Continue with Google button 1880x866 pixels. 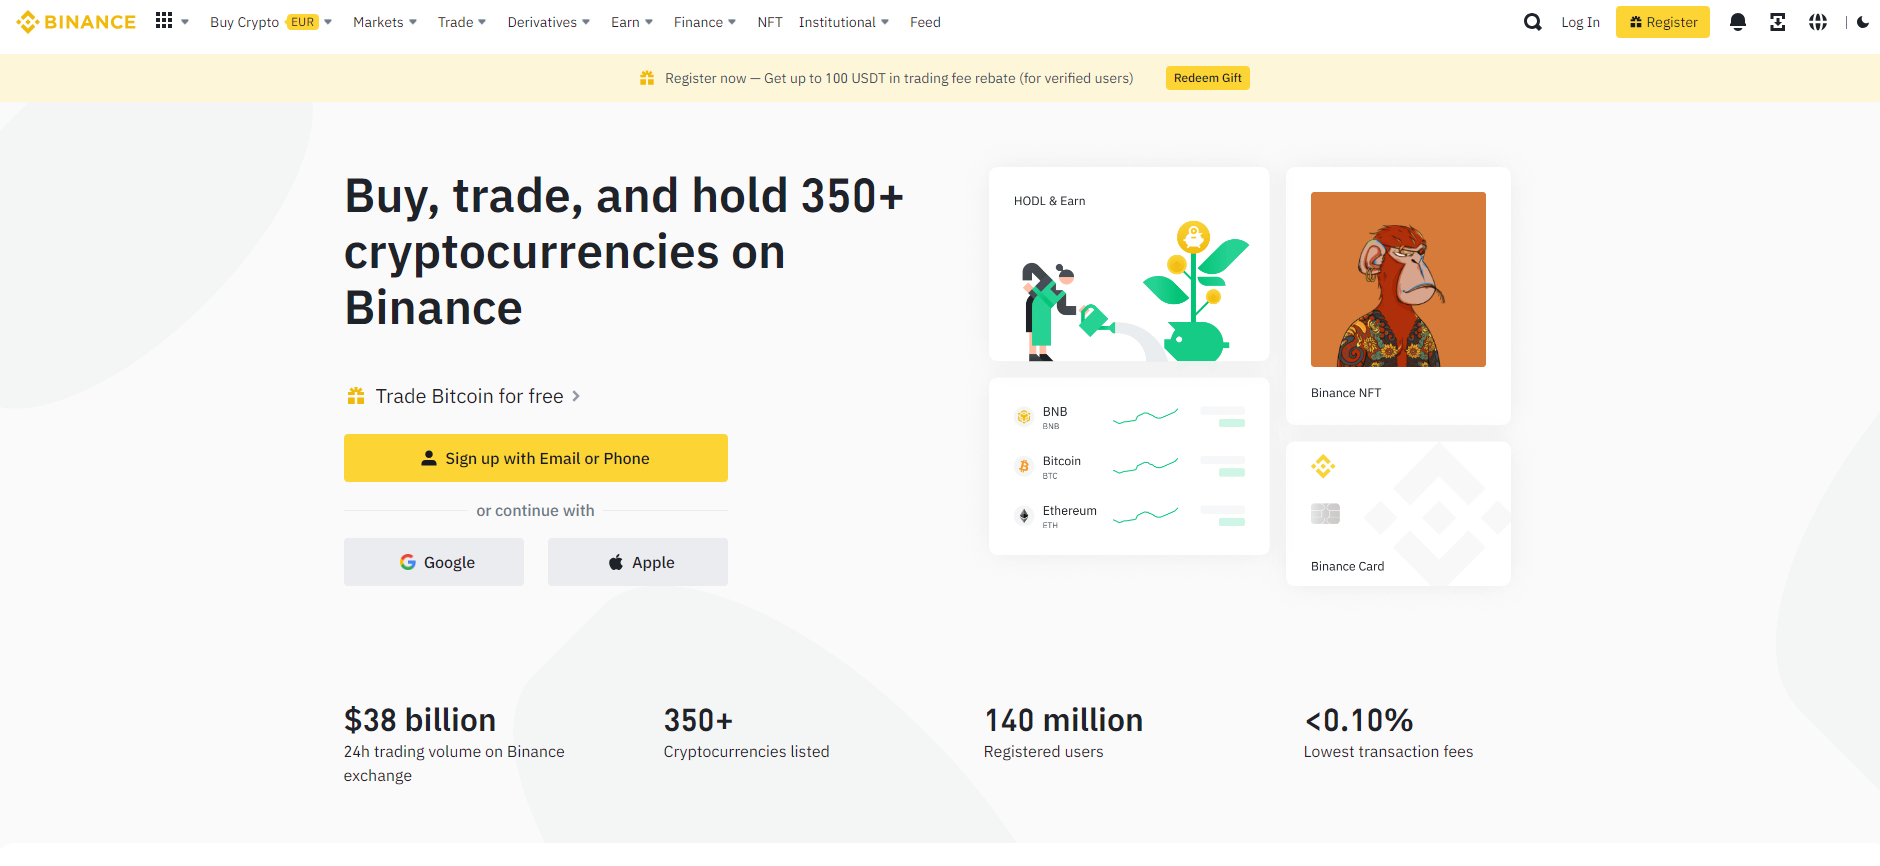click(434, 562)
